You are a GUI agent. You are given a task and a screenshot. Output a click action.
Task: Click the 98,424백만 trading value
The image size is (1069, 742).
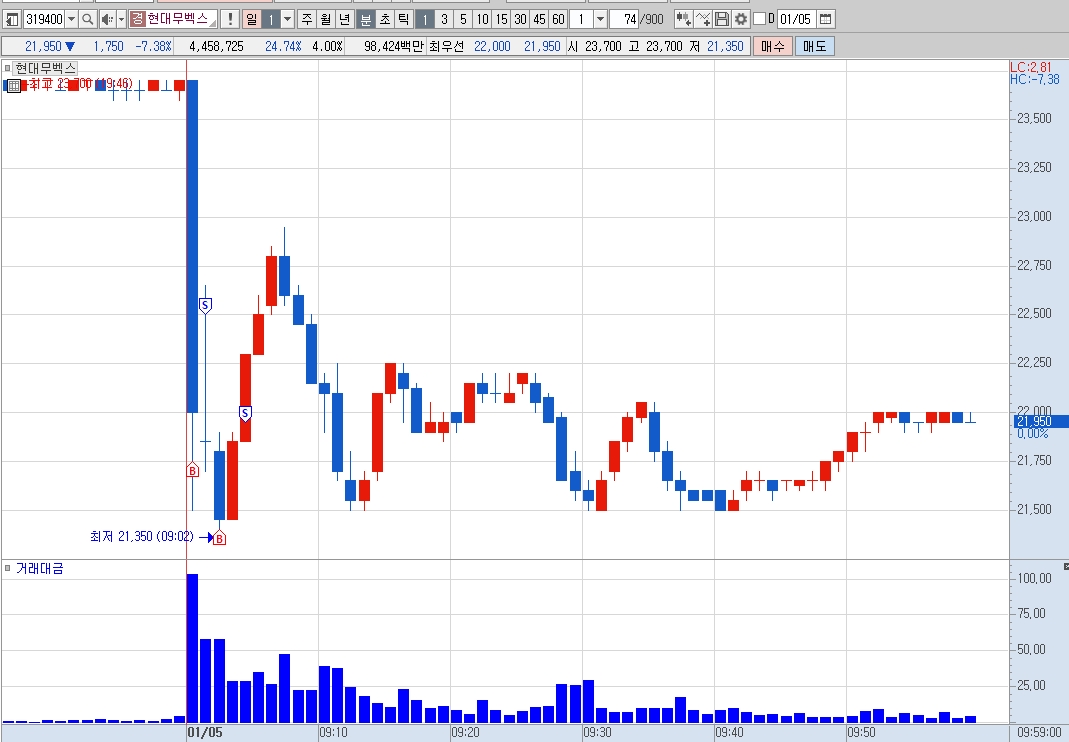tap(393, 46)
